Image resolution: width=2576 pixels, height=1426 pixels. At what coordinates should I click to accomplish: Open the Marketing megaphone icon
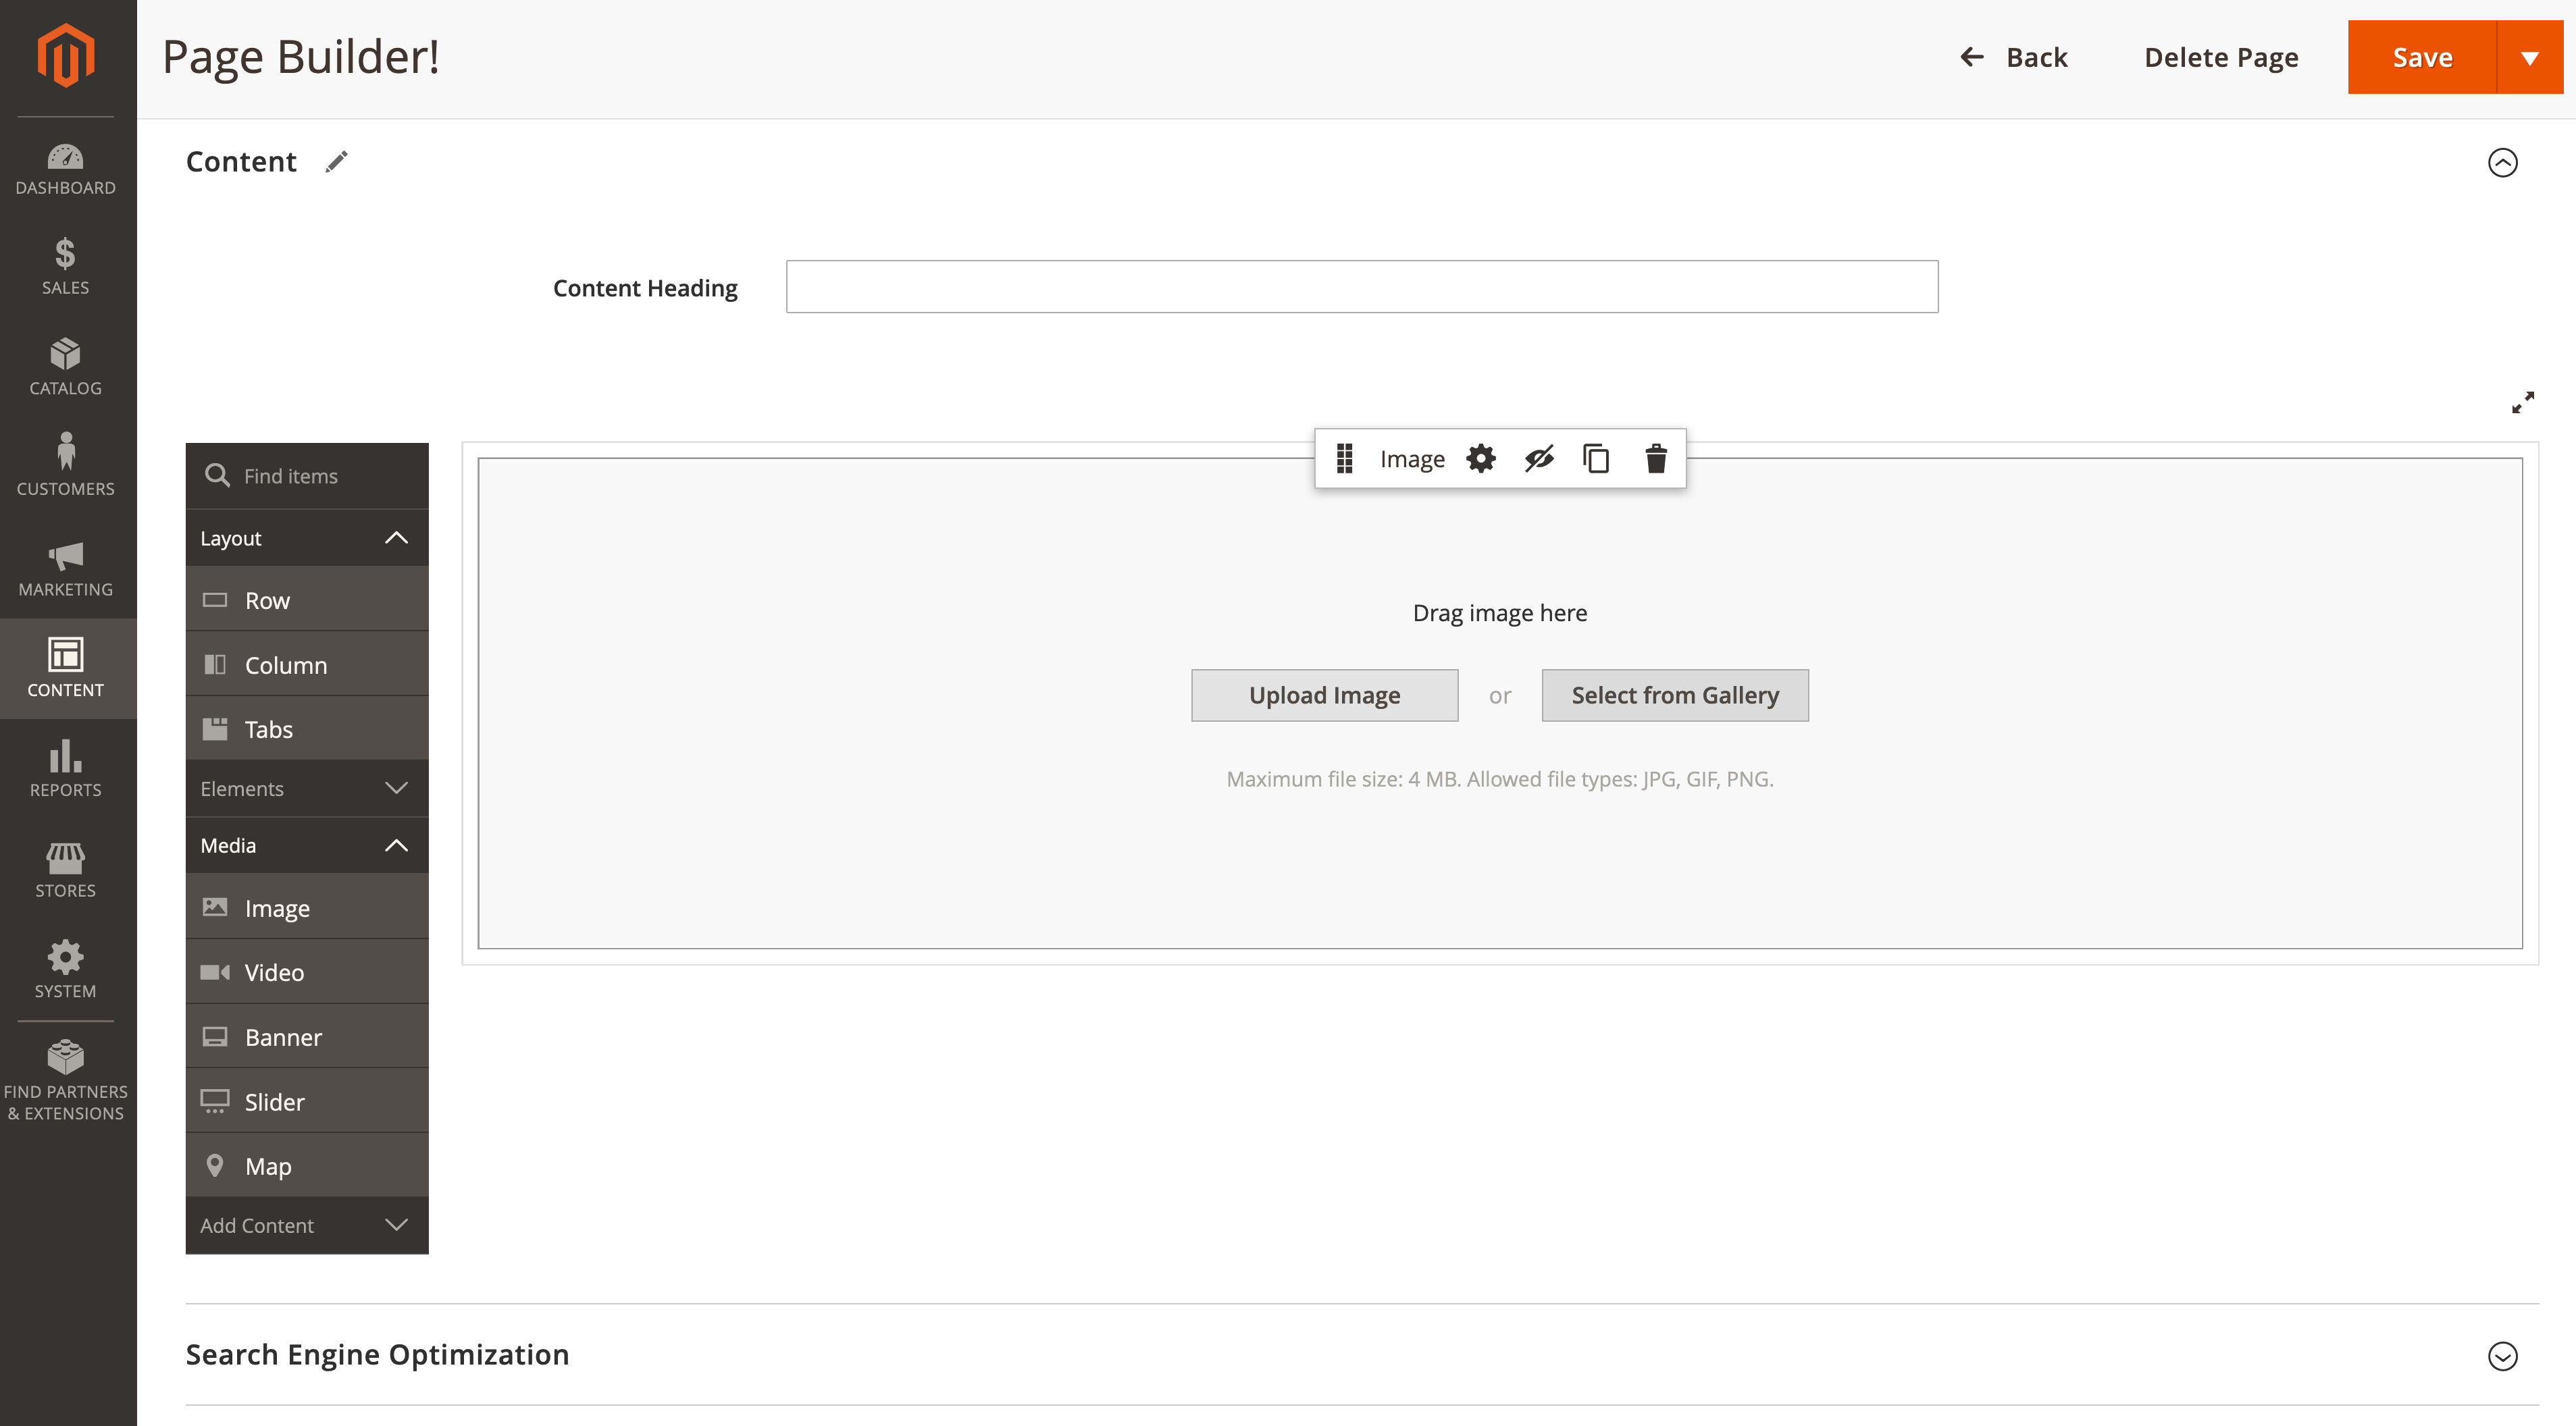(x=66, y=556)
